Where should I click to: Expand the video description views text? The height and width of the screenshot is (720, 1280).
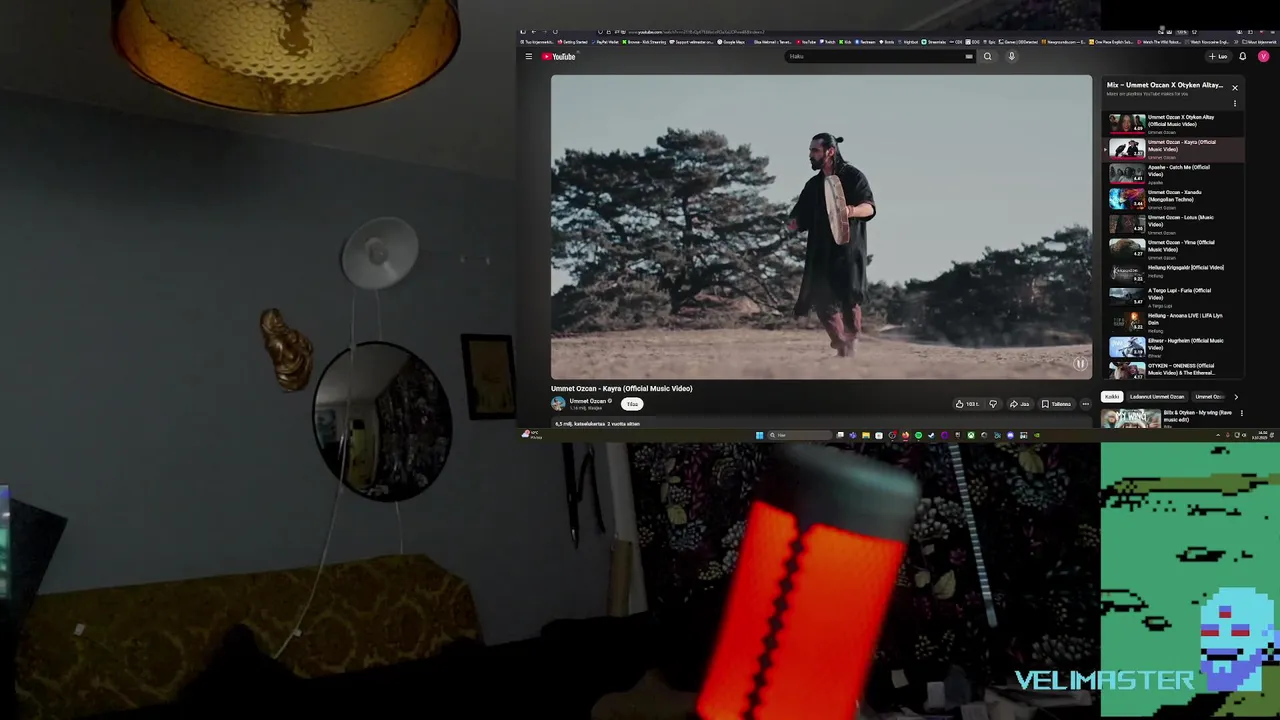pos(597,424)
